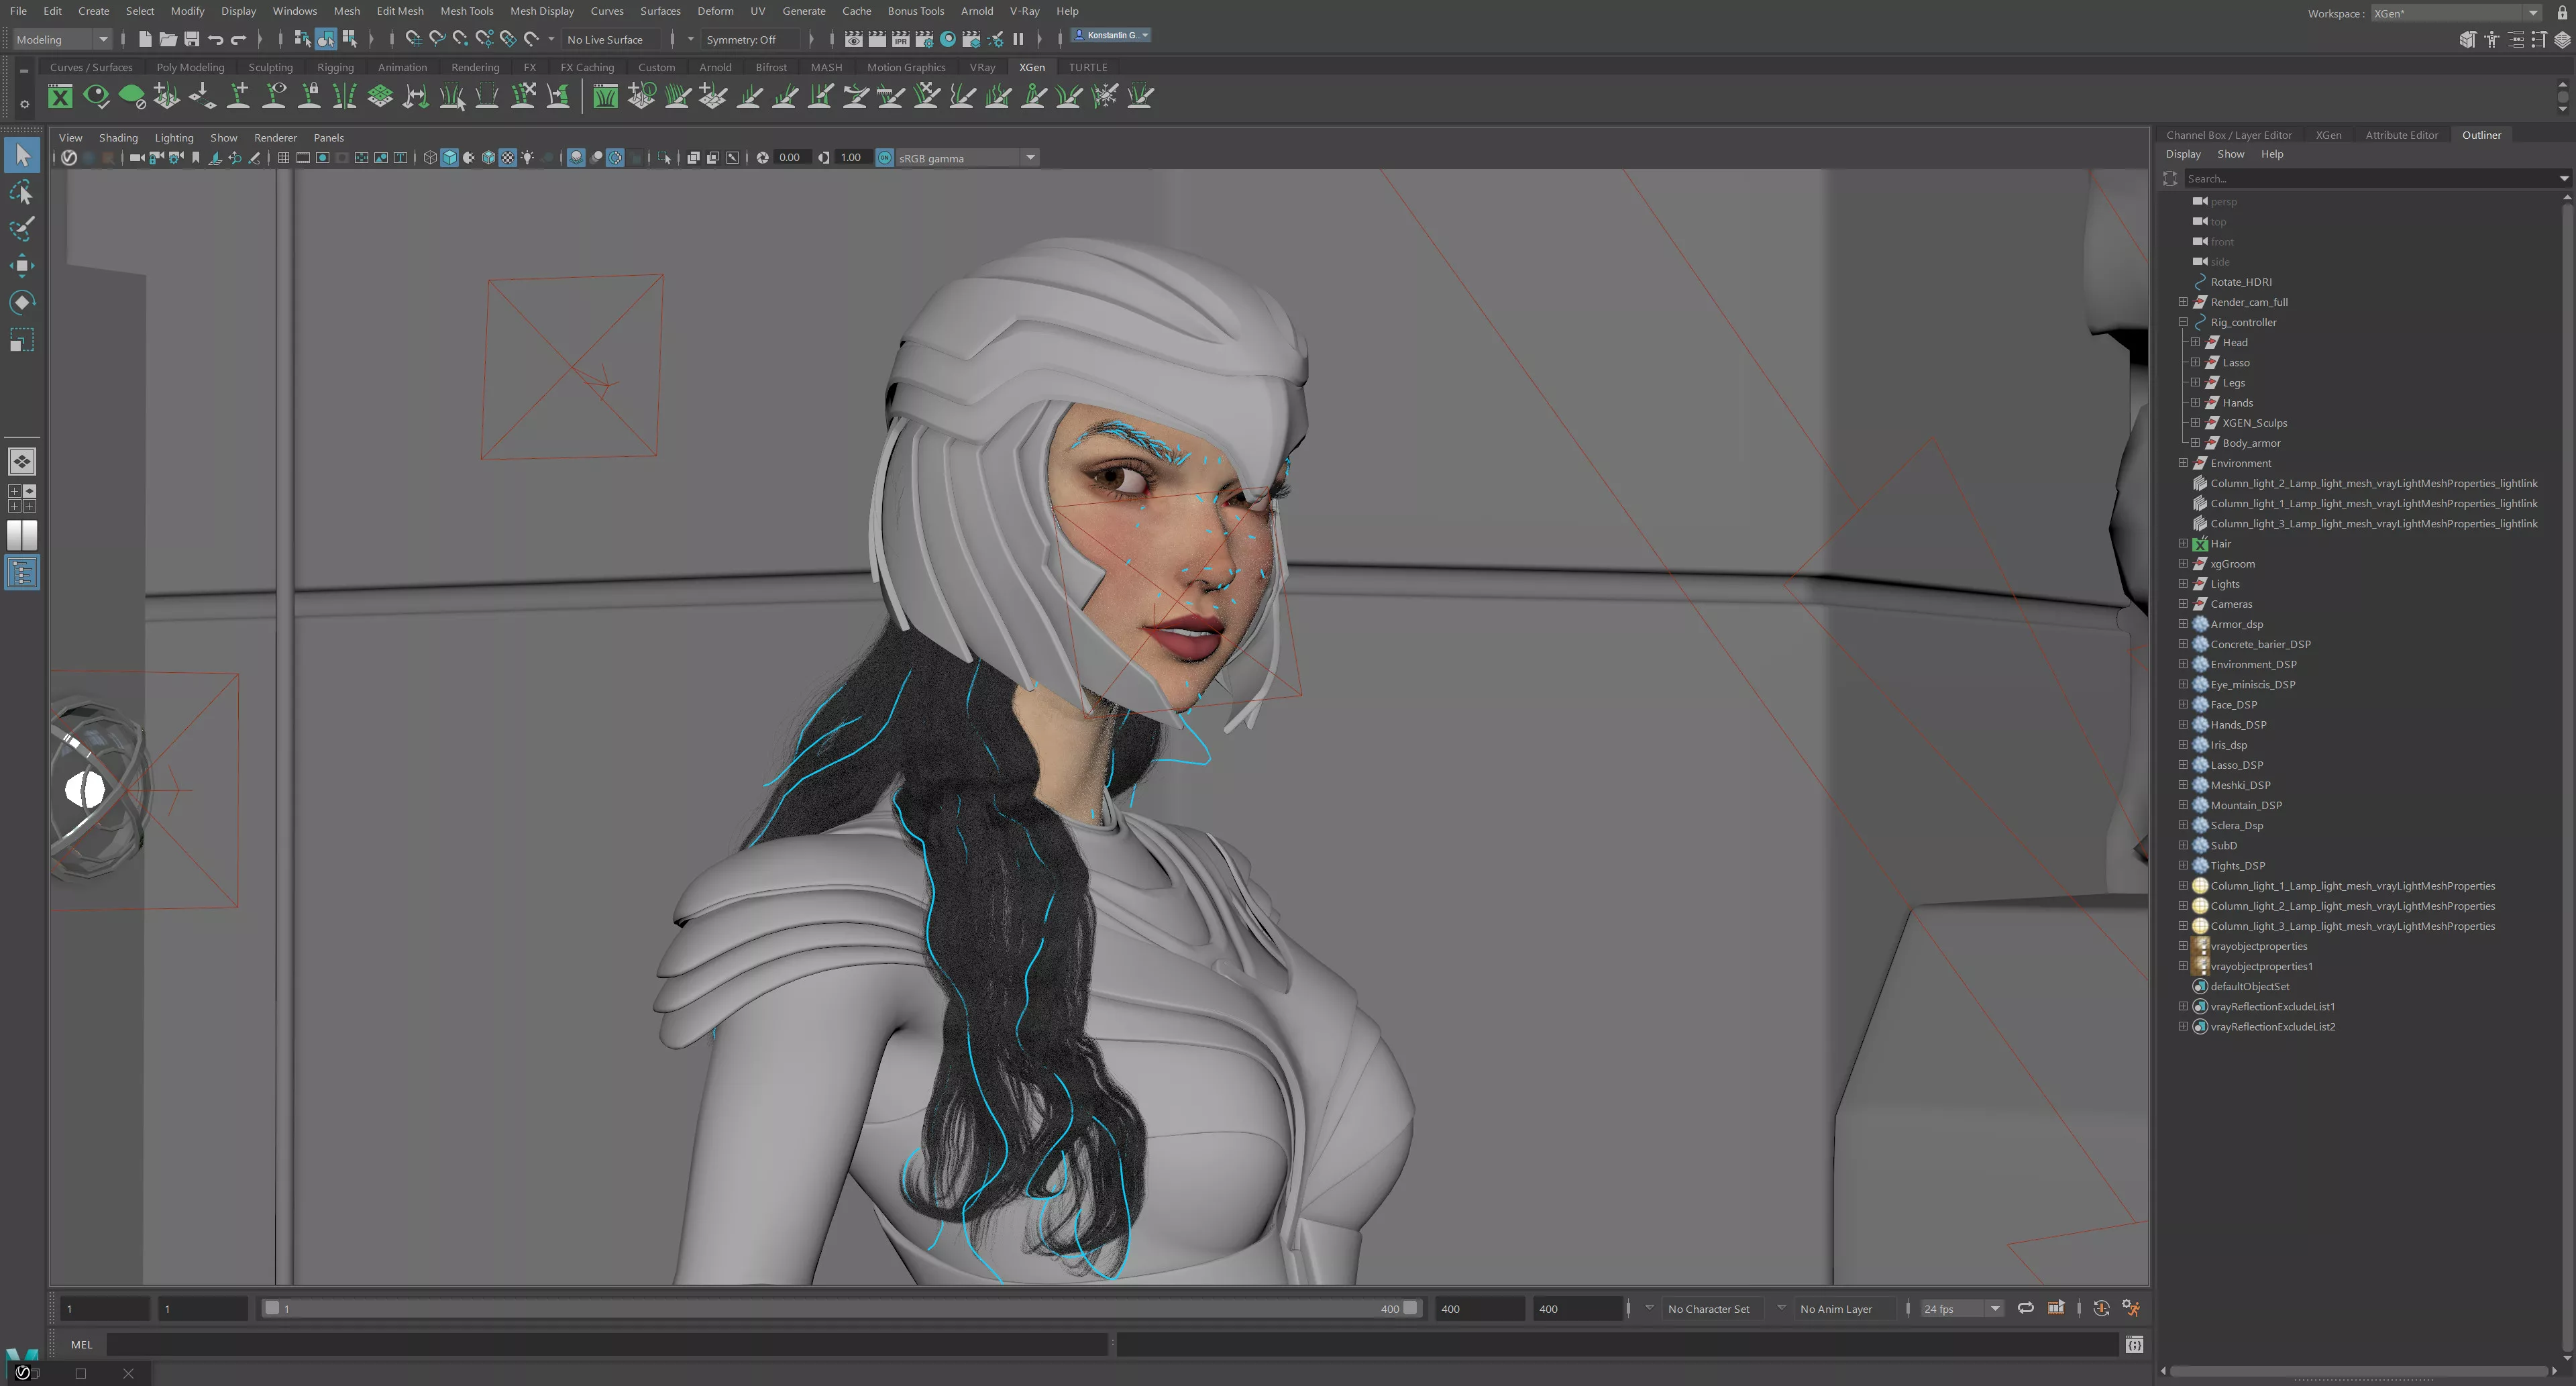Viewport: 2576px width, 1386px height.
Task: Click the Undo arrow icon
Action: 215,39
